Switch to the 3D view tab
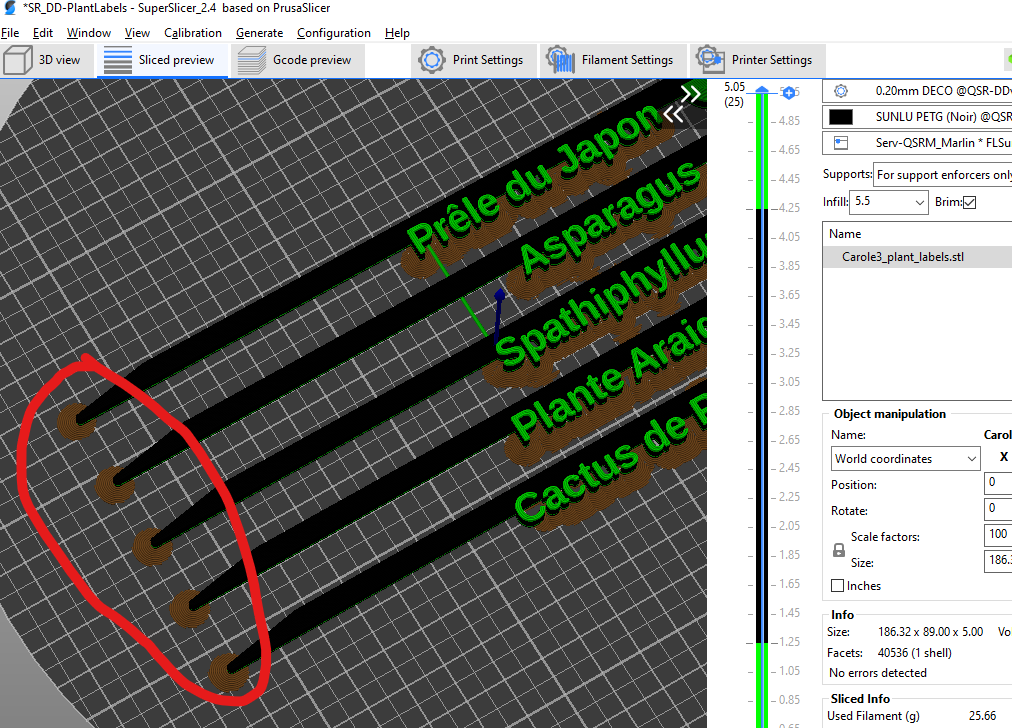This screenshot has width=1012, height=728. point(47,60)
